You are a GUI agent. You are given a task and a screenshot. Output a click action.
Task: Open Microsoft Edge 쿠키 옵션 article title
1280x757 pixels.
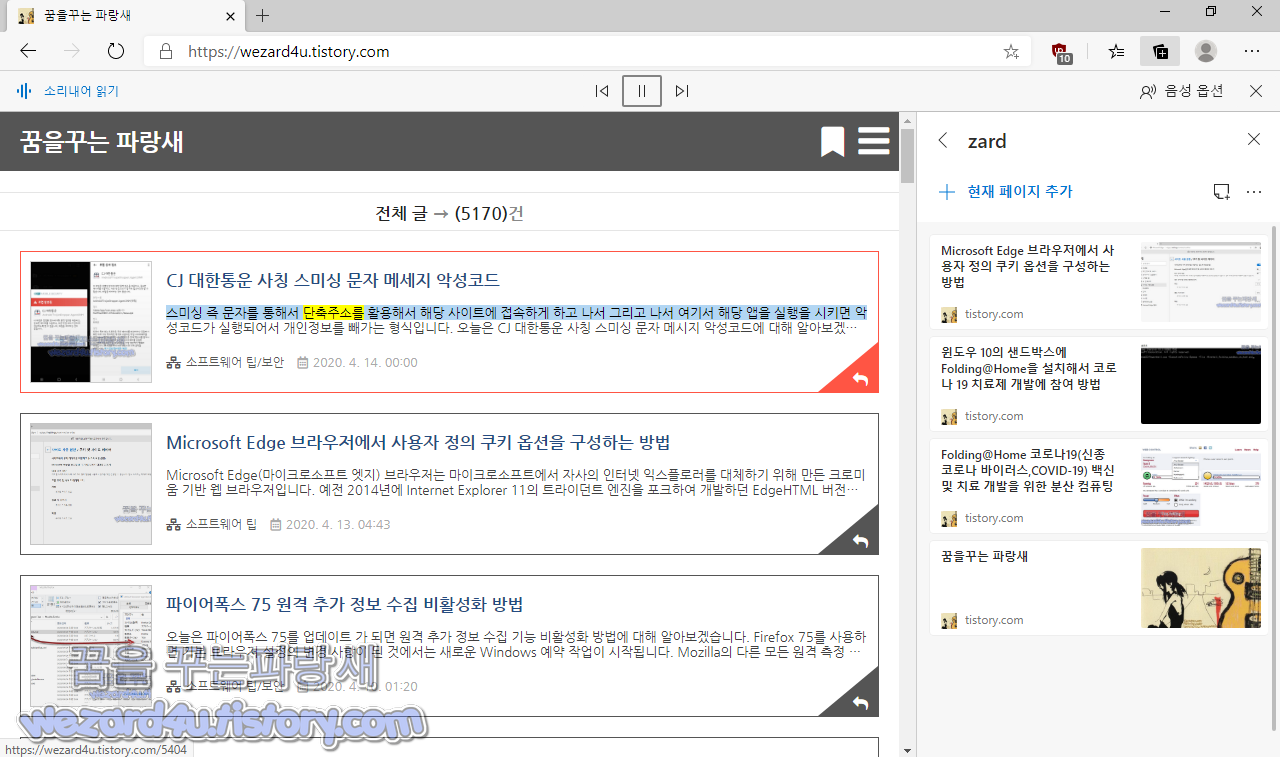[x=418, y=442]
